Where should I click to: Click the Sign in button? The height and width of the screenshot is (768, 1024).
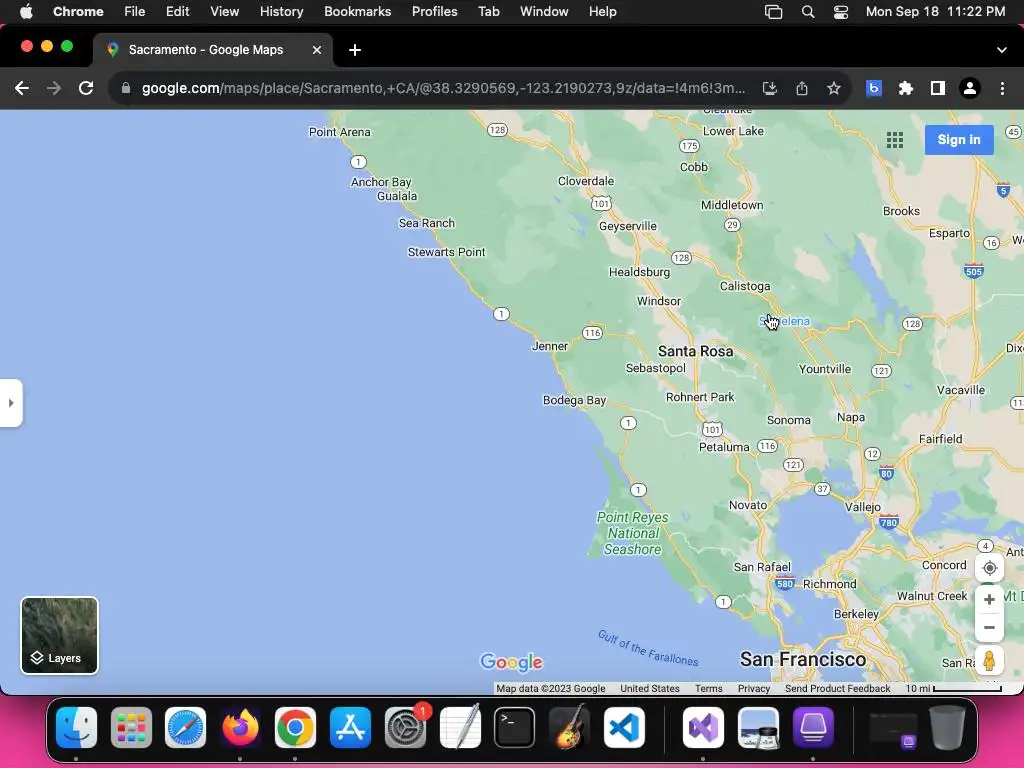[x=959, y=140]
